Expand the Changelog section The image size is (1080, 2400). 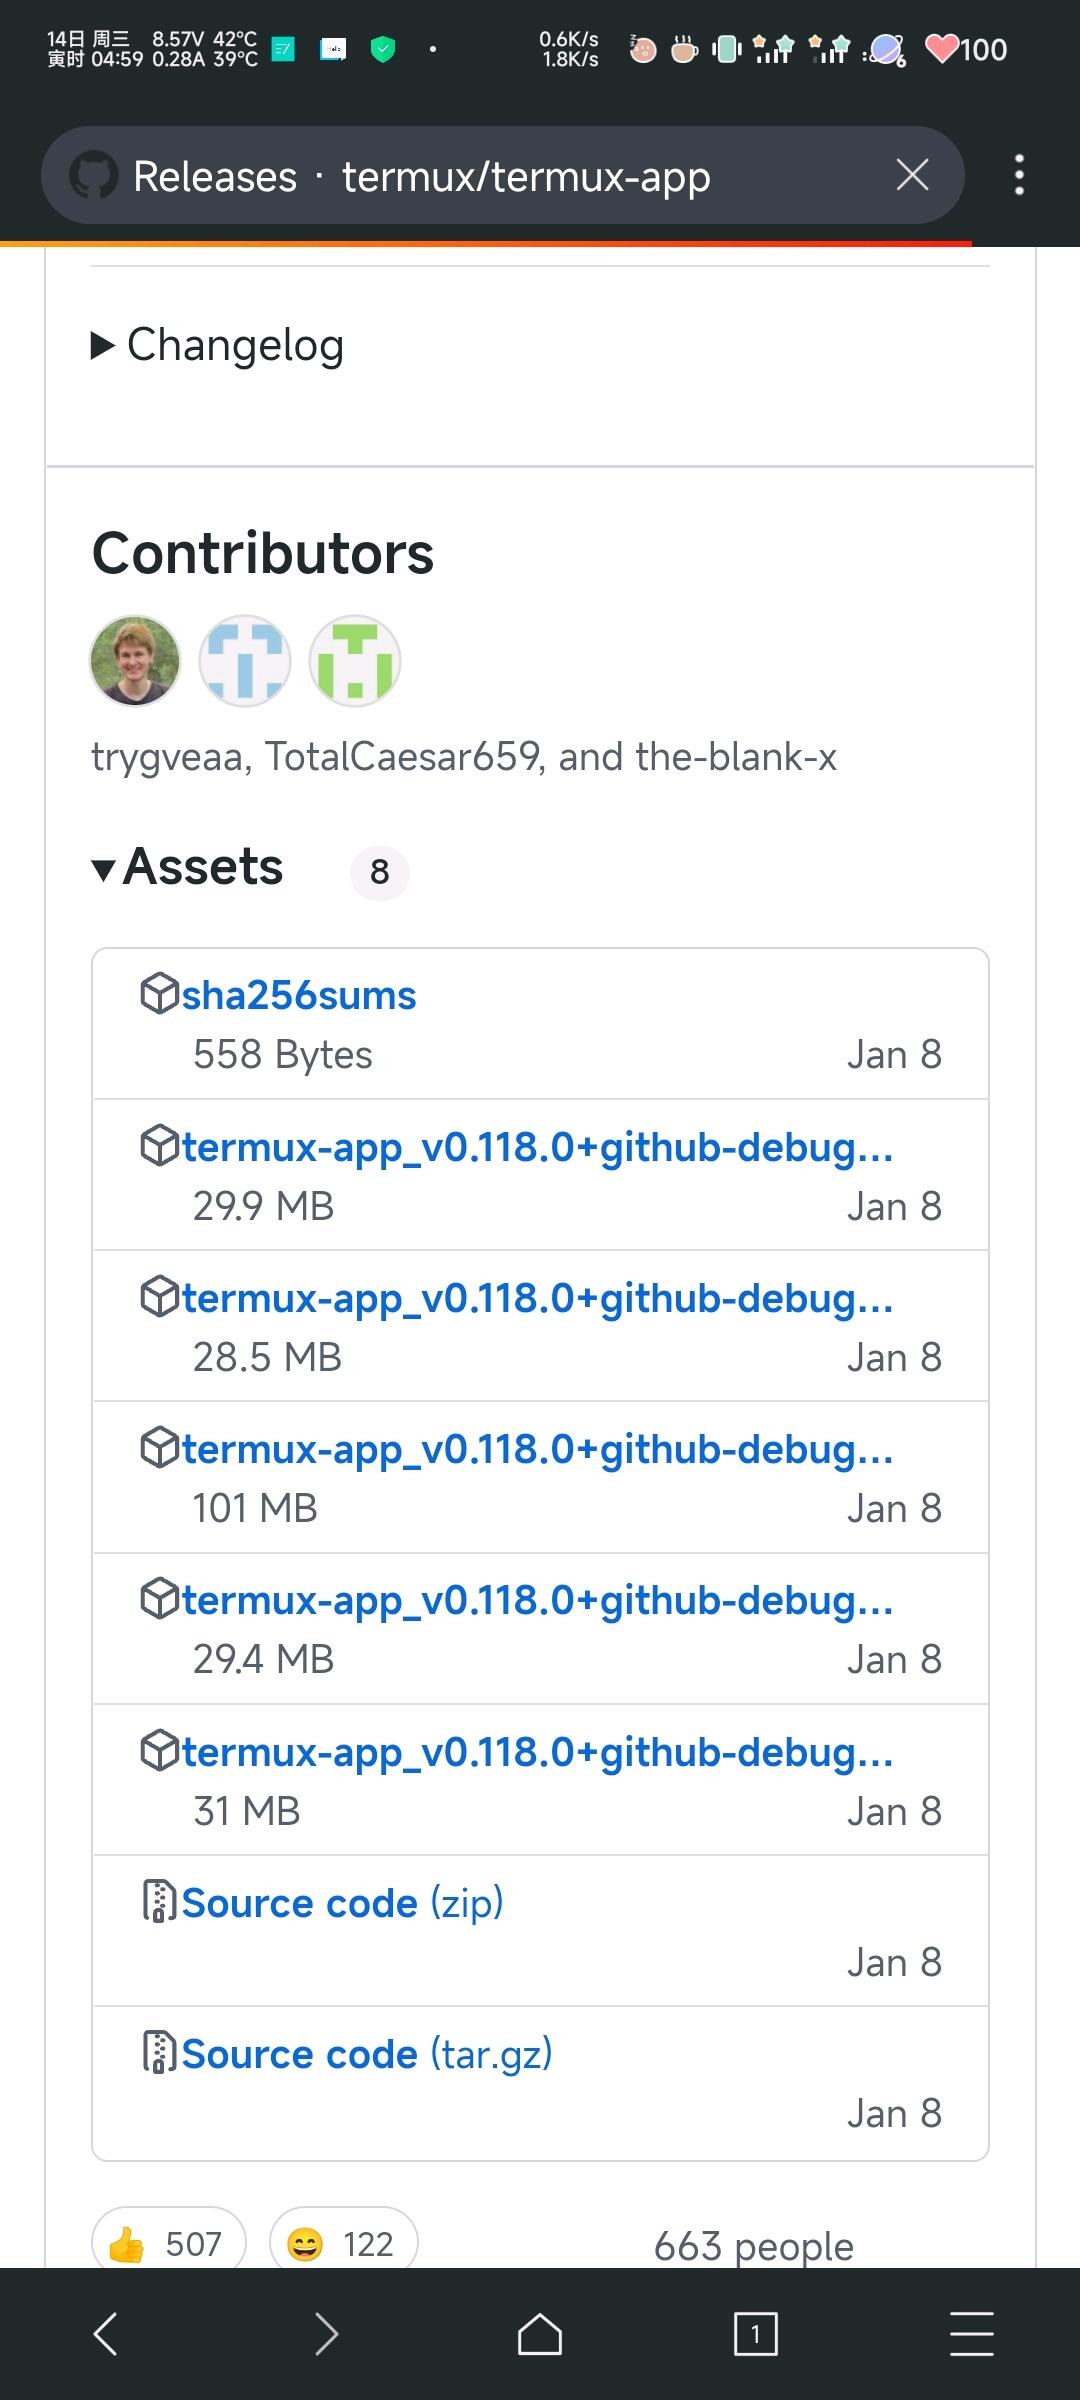tap(218, 345)
